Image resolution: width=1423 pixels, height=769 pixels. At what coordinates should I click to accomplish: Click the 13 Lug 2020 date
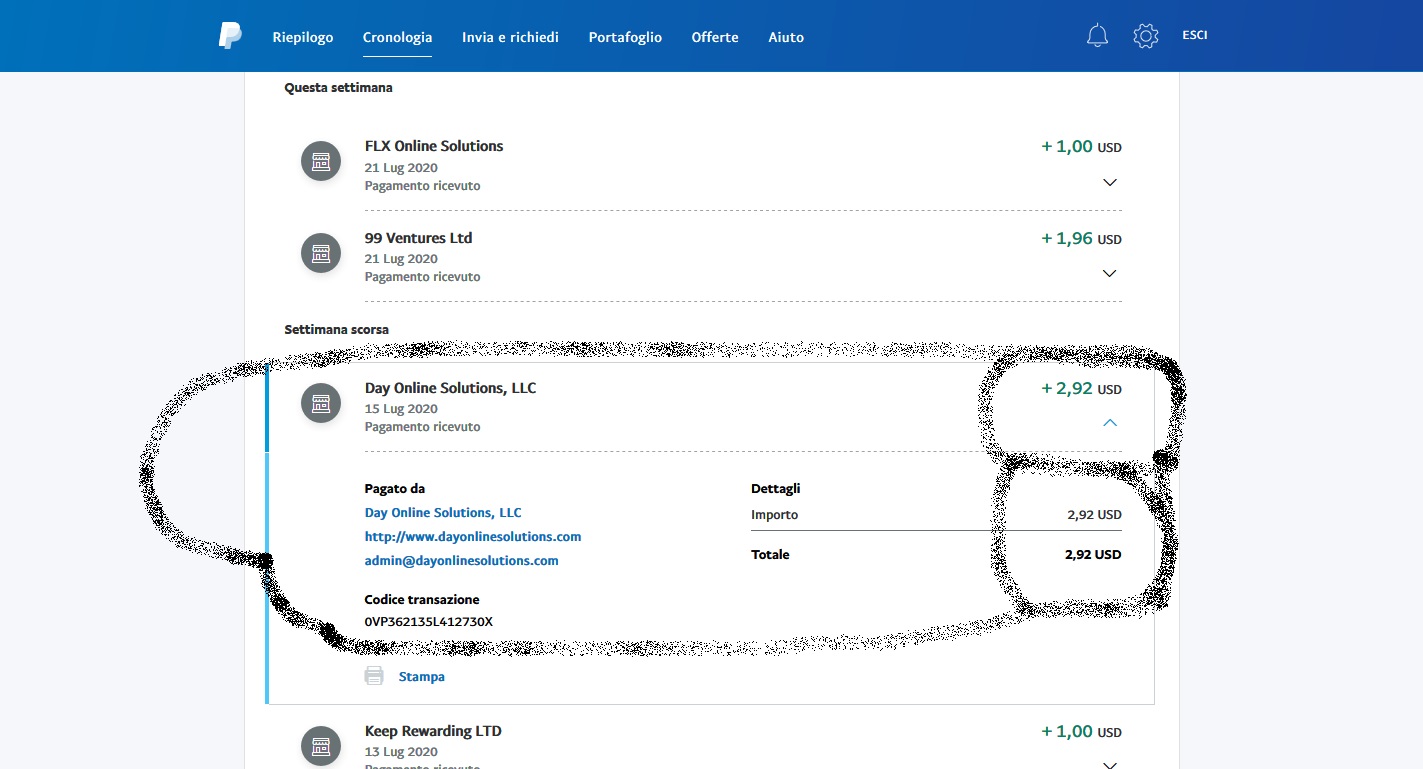pos(401,751)
